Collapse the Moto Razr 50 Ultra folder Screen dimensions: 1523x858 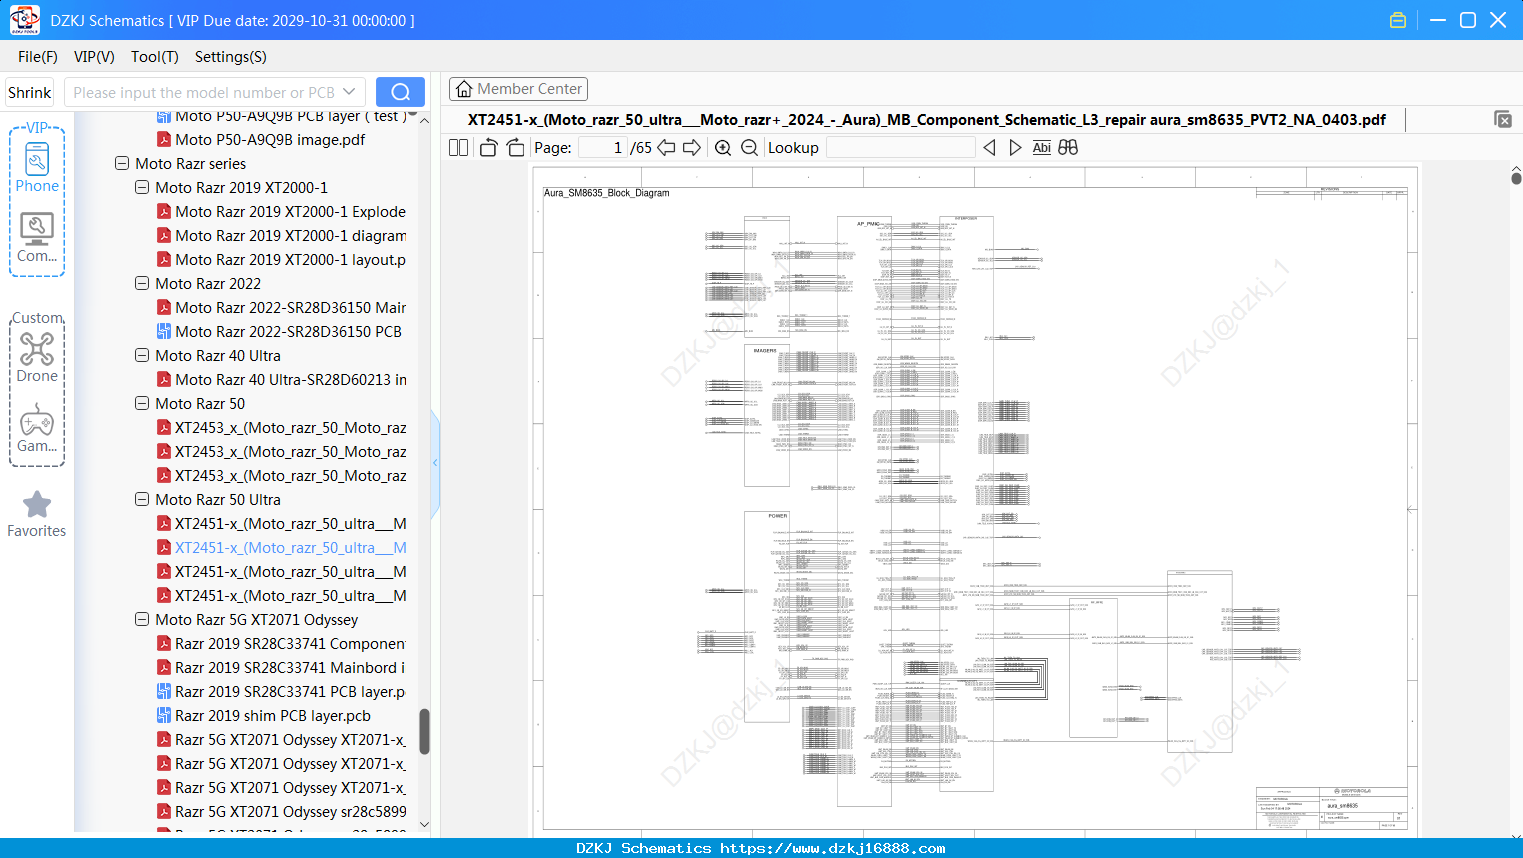coord(142,500)
